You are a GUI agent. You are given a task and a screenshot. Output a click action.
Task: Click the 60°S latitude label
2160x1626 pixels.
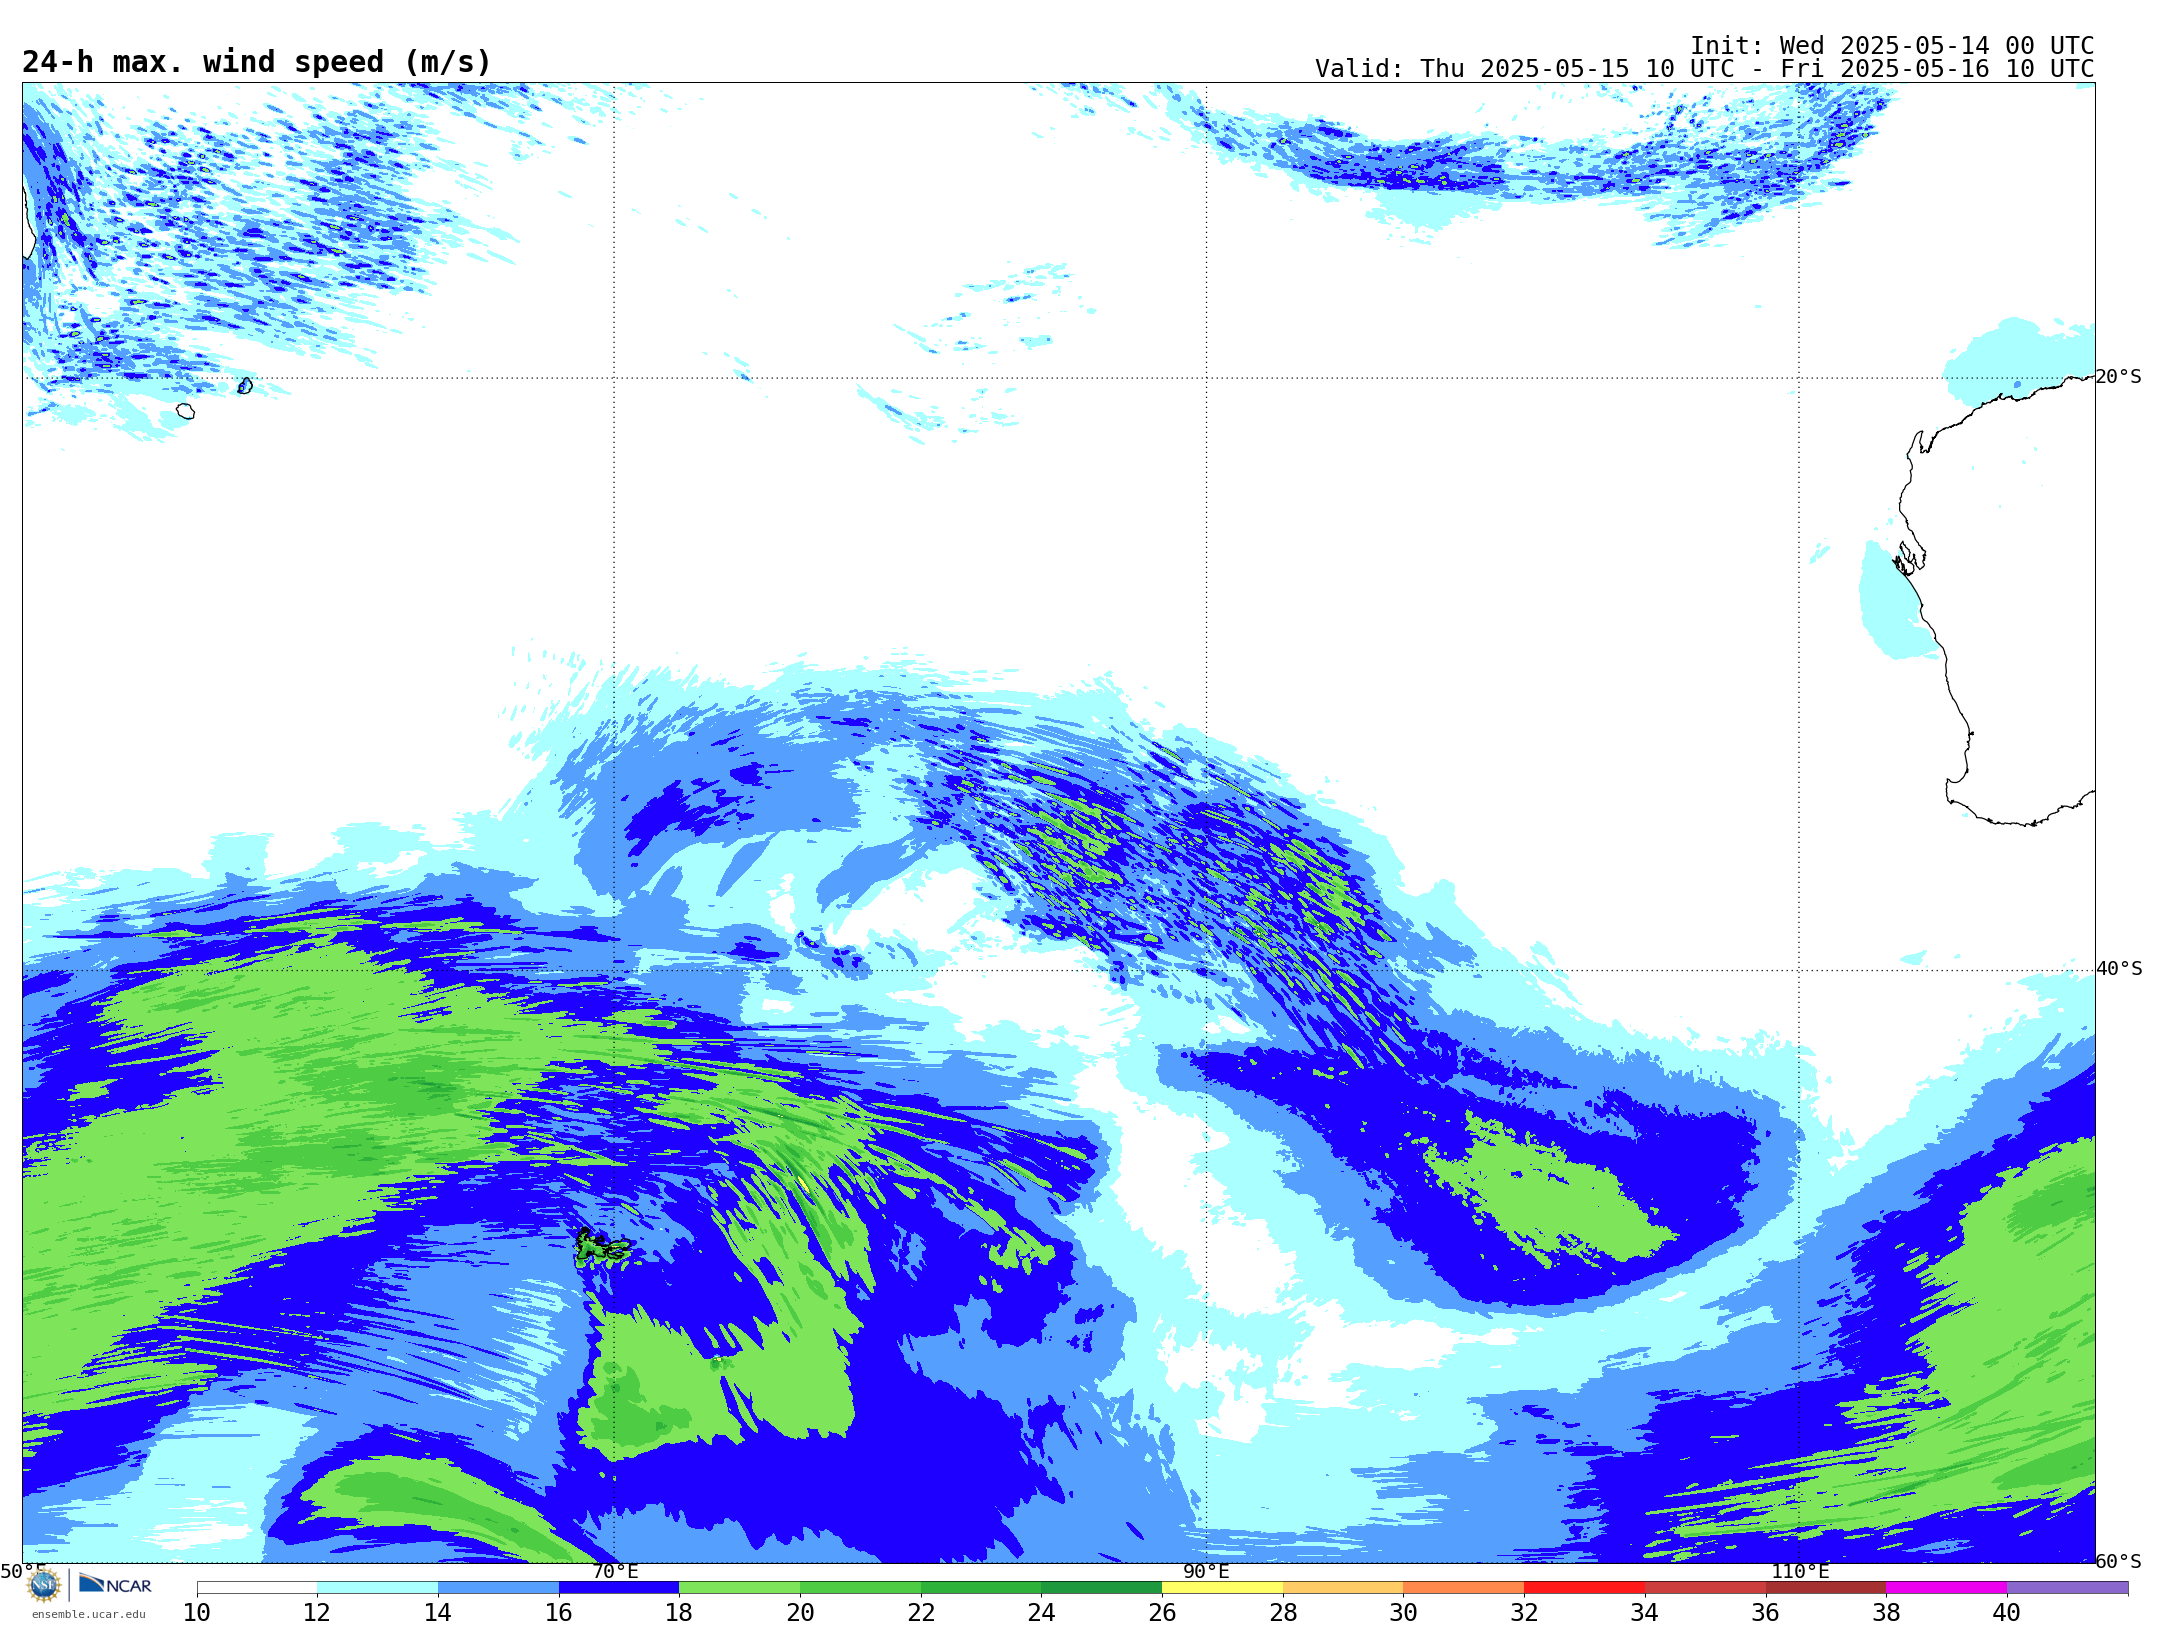(2119, 1561)
